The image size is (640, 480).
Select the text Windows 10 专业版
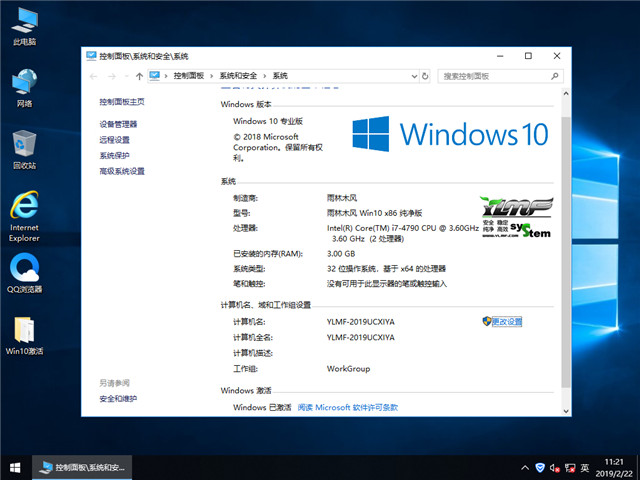pyautogui.click(x=268, y=121)
